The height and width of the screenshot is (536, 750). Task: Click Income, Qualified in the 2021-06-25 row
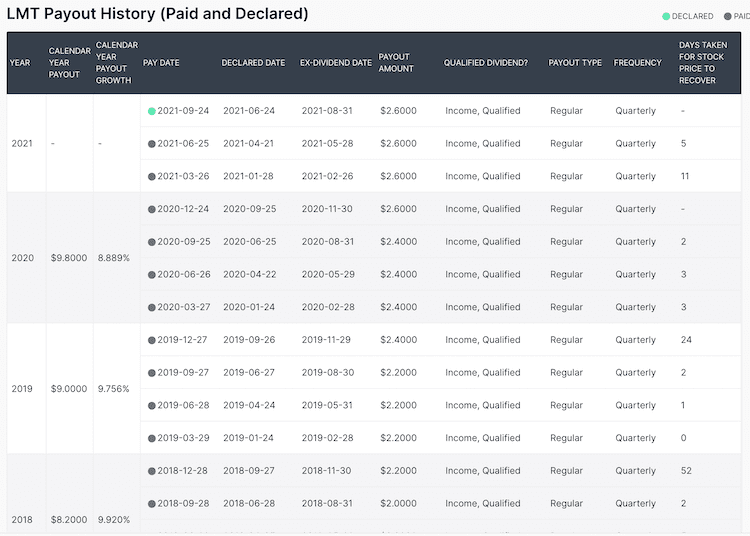pos(483,143)
